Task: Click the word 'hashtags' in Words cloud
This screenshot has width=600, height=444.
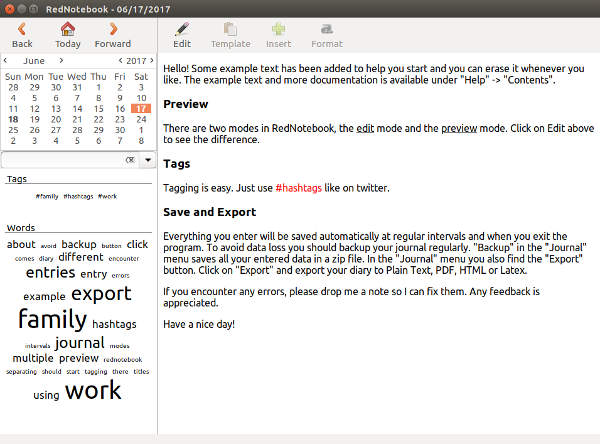Action: 114,324
